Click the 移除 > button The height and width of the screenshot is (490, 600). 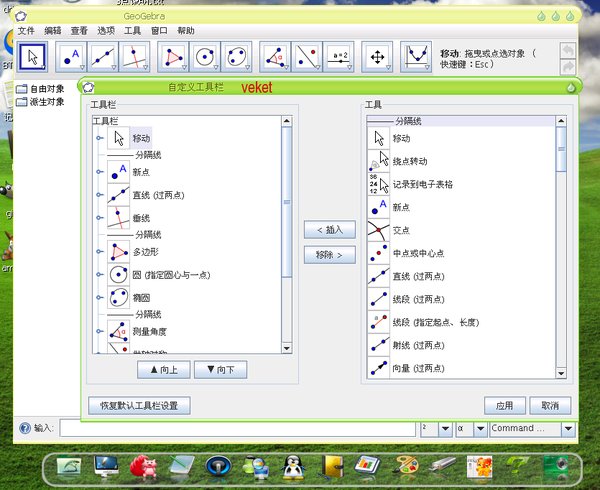point(329,255)
